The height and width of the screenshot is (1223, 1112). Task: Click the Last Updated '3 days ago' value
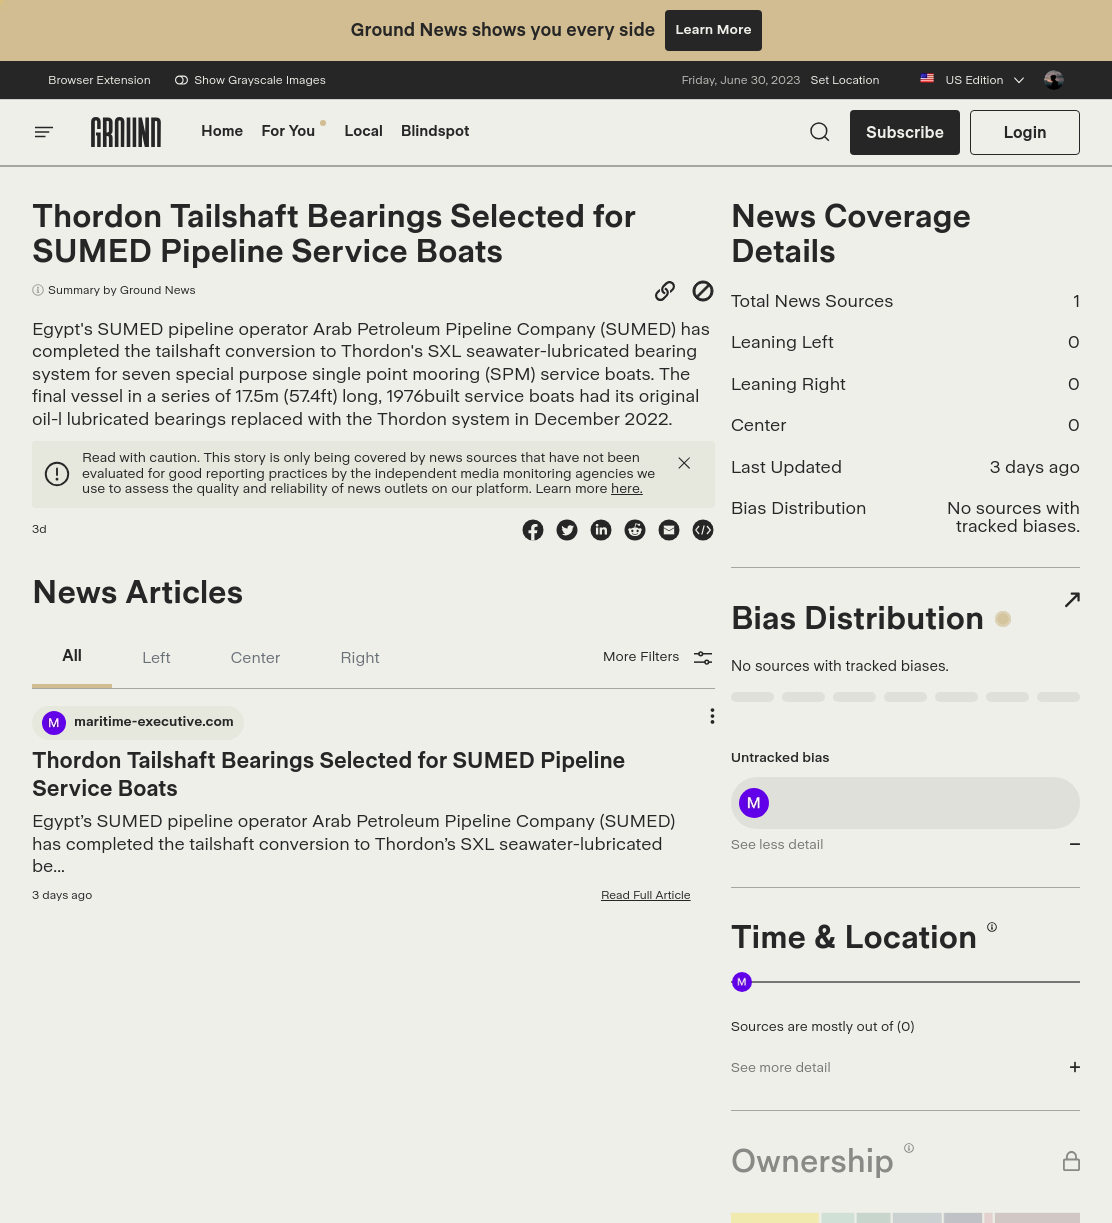[x=1035, y=467]
